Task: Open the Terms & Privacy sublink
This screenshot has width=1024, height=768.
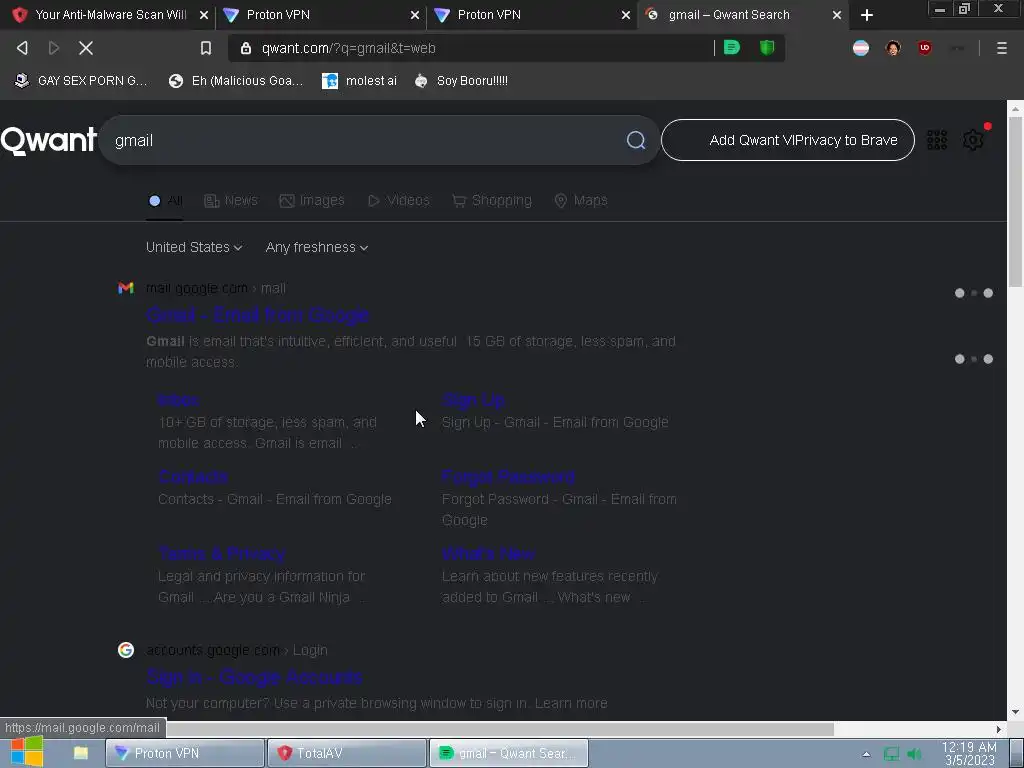Action: [221, 554]
